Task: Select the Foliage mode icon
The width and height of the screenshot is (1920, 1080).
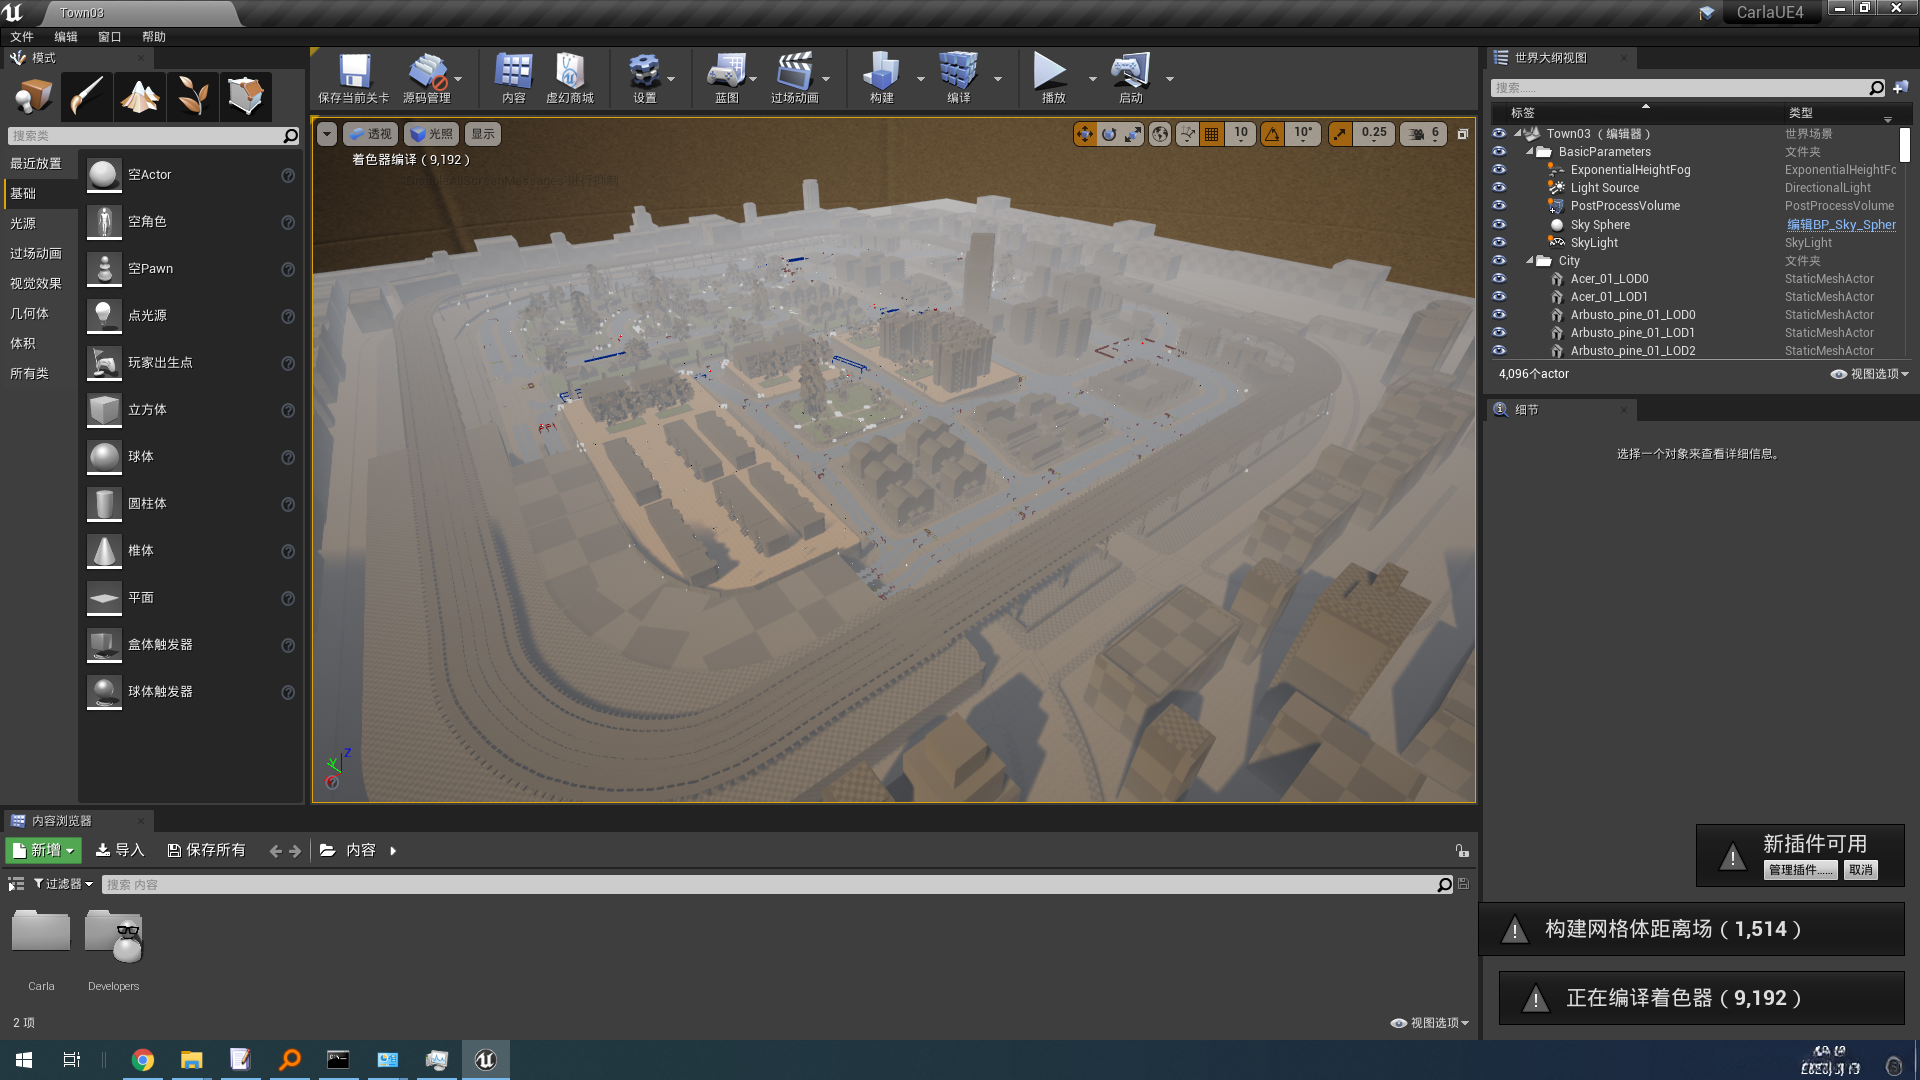Action: (x=192, y=97)
